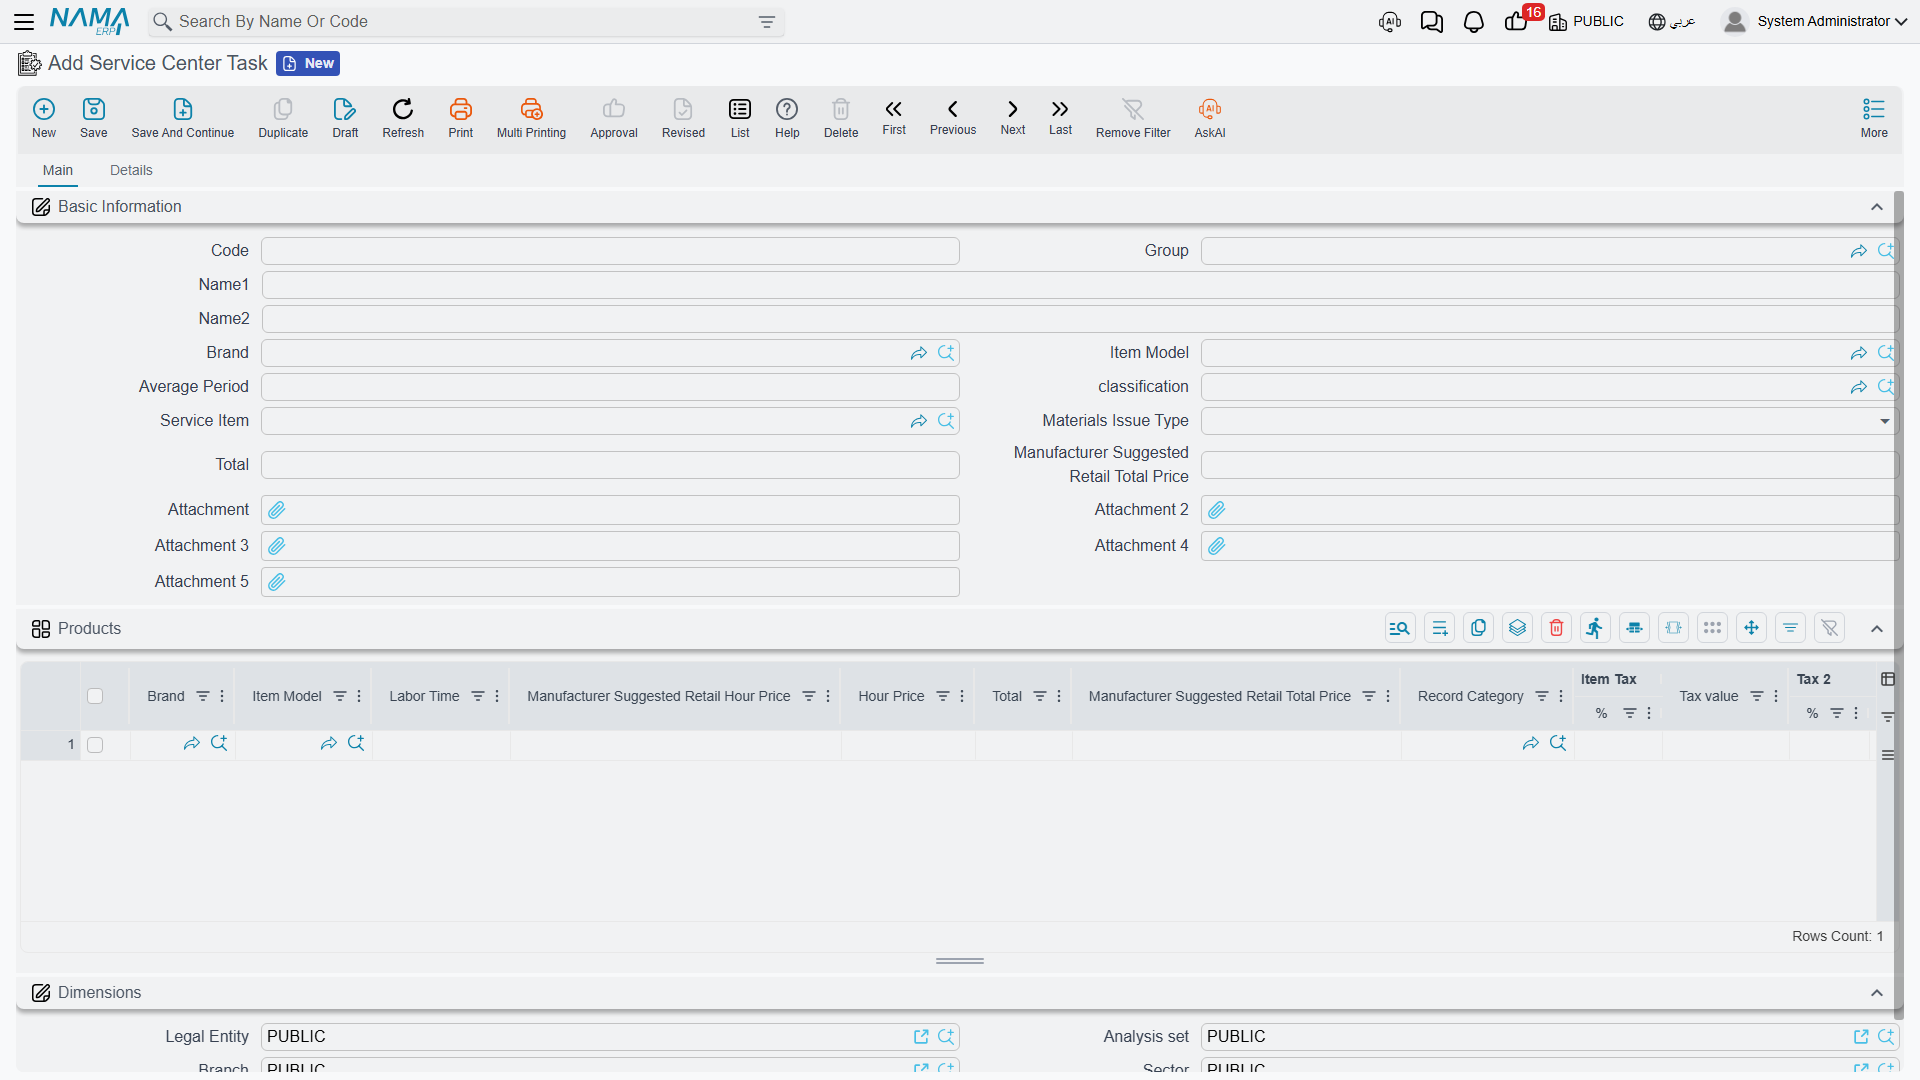
Task: Click Remove Filter
Action: tap(1133, 118)
